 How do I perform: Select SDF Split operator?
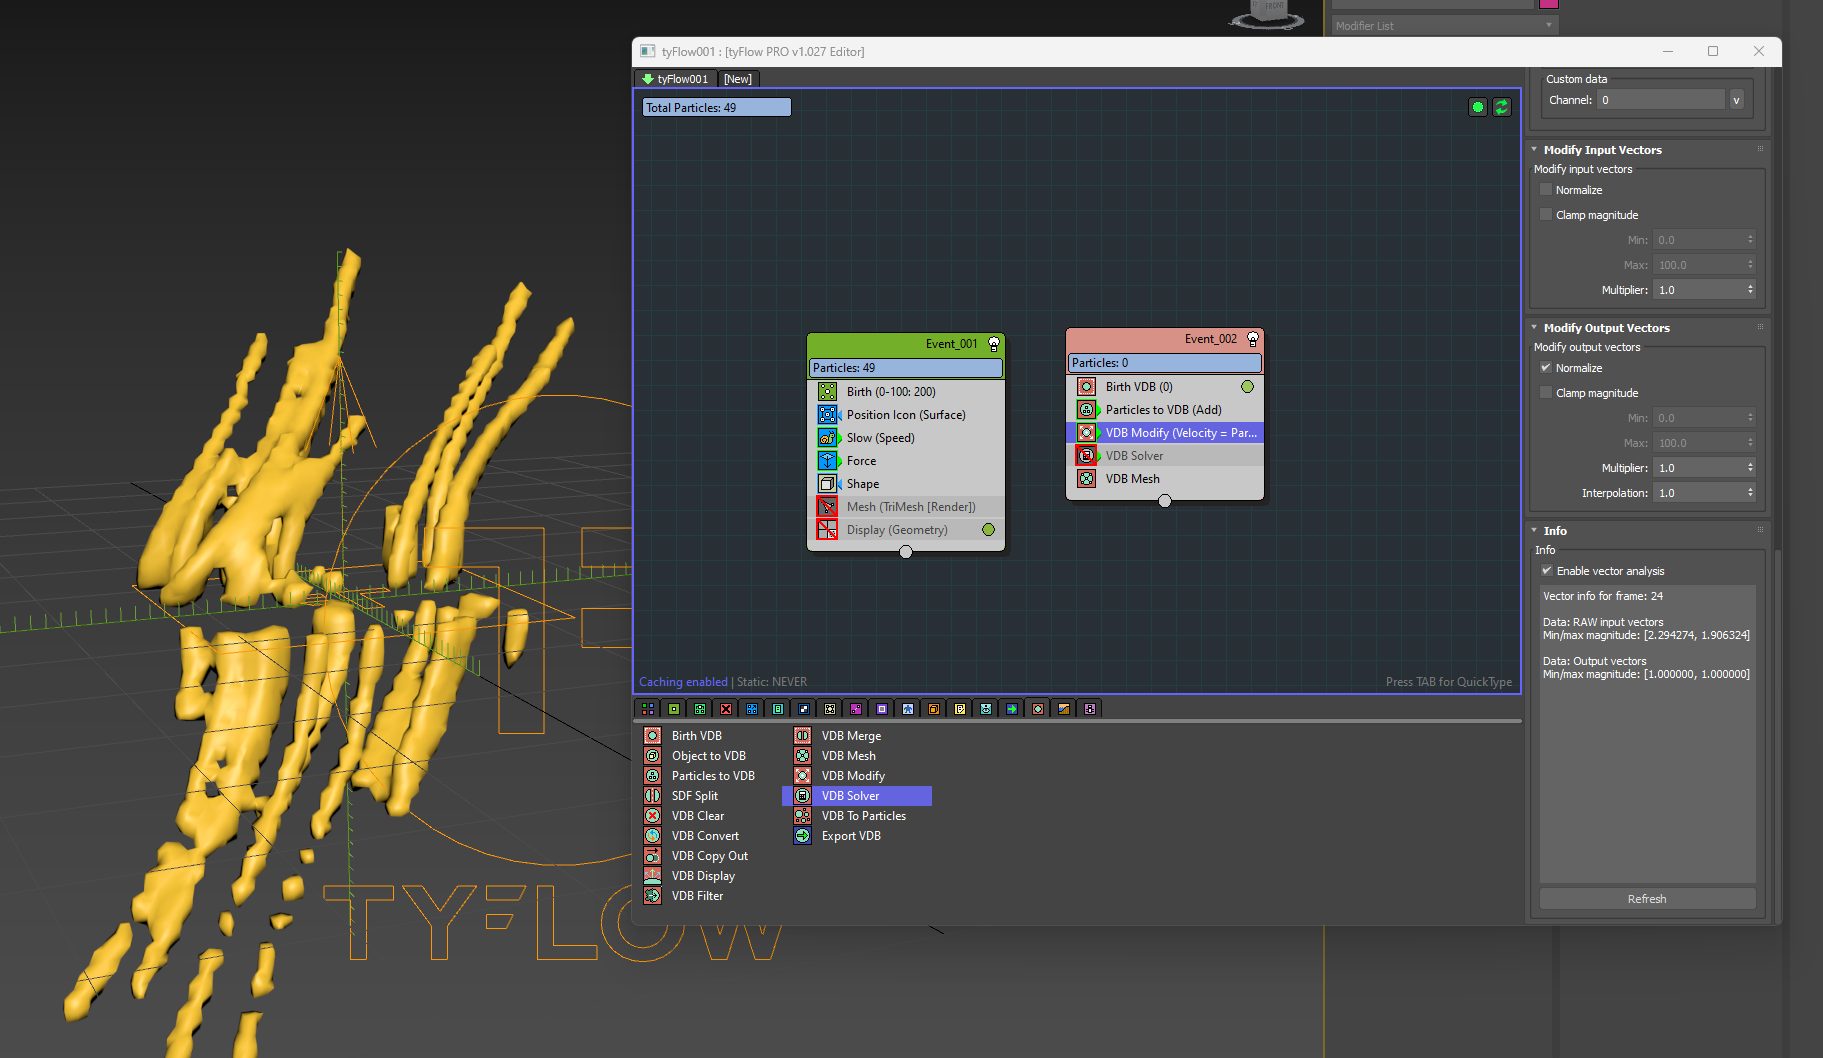click(695, 796)
